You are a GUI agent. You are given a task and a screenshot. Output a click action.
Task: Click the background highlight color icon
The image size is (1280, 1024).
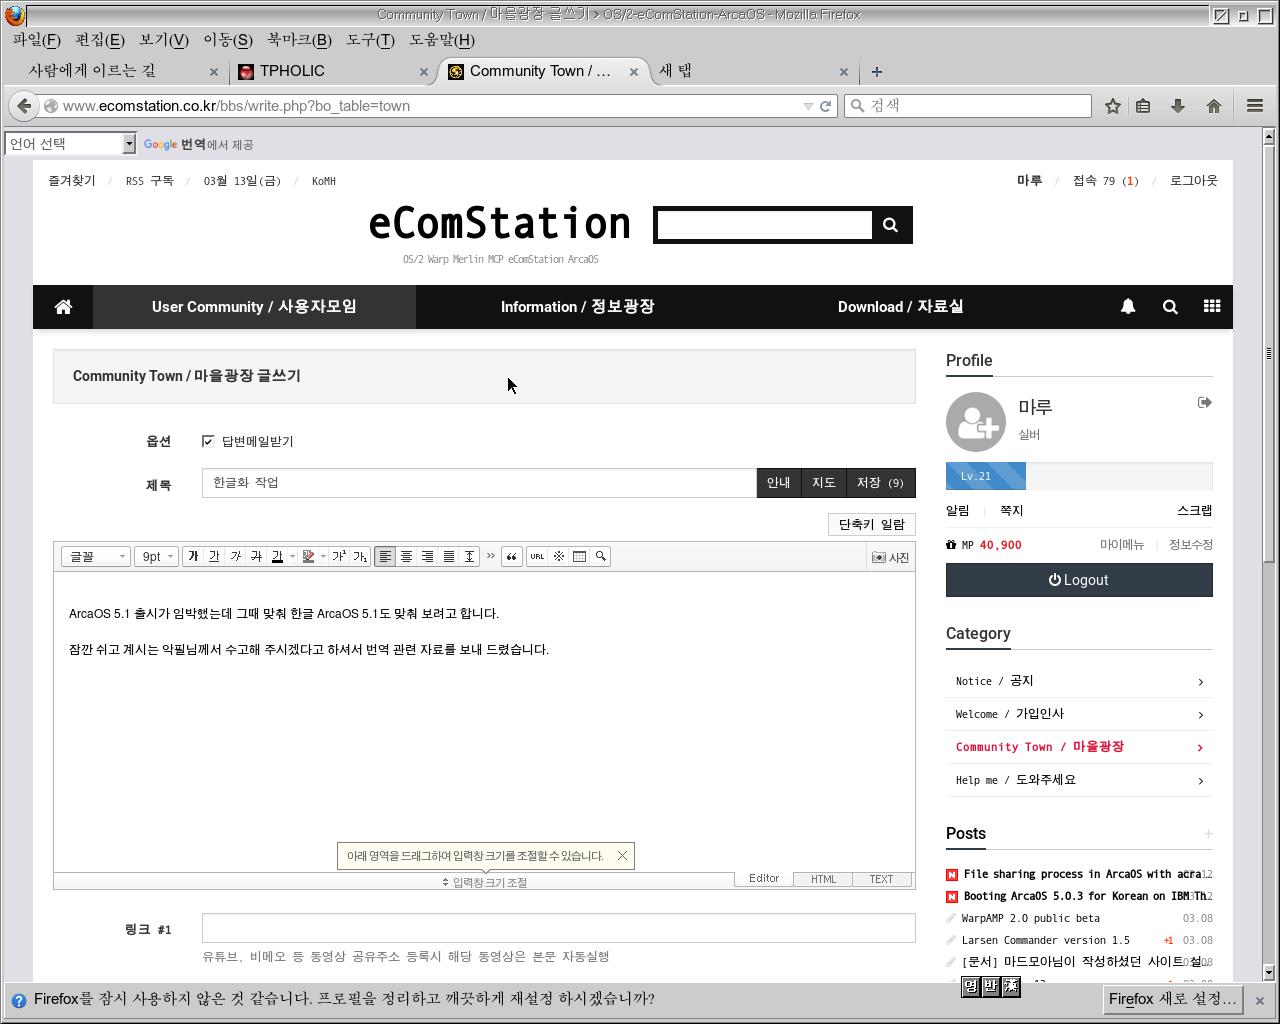pyautogui.click(x=309, y=557)
